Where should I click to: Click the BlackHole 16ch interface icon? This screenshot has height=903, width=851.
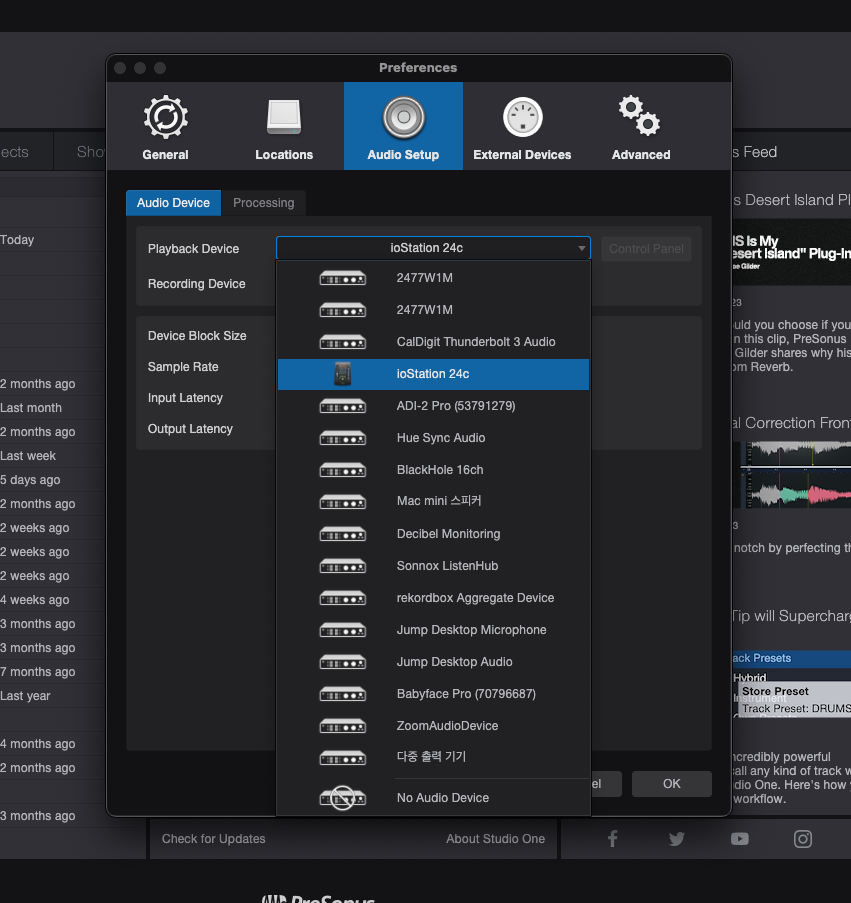coord(343,470)
